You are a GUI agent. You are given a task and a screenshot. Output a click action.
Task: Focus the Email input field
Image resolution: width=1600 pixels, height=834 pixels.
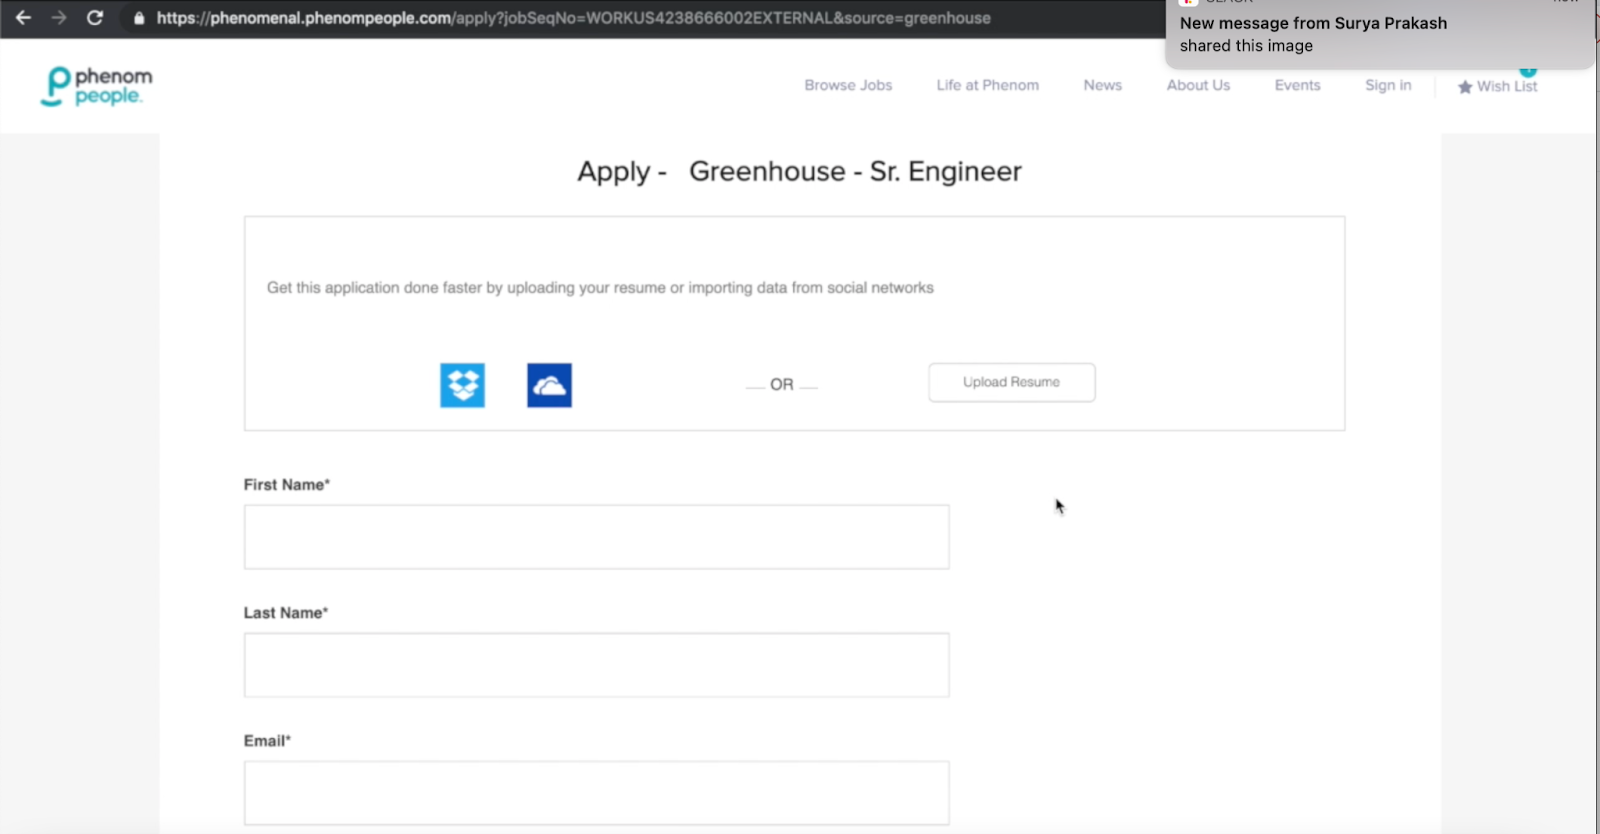coord(597,793)
